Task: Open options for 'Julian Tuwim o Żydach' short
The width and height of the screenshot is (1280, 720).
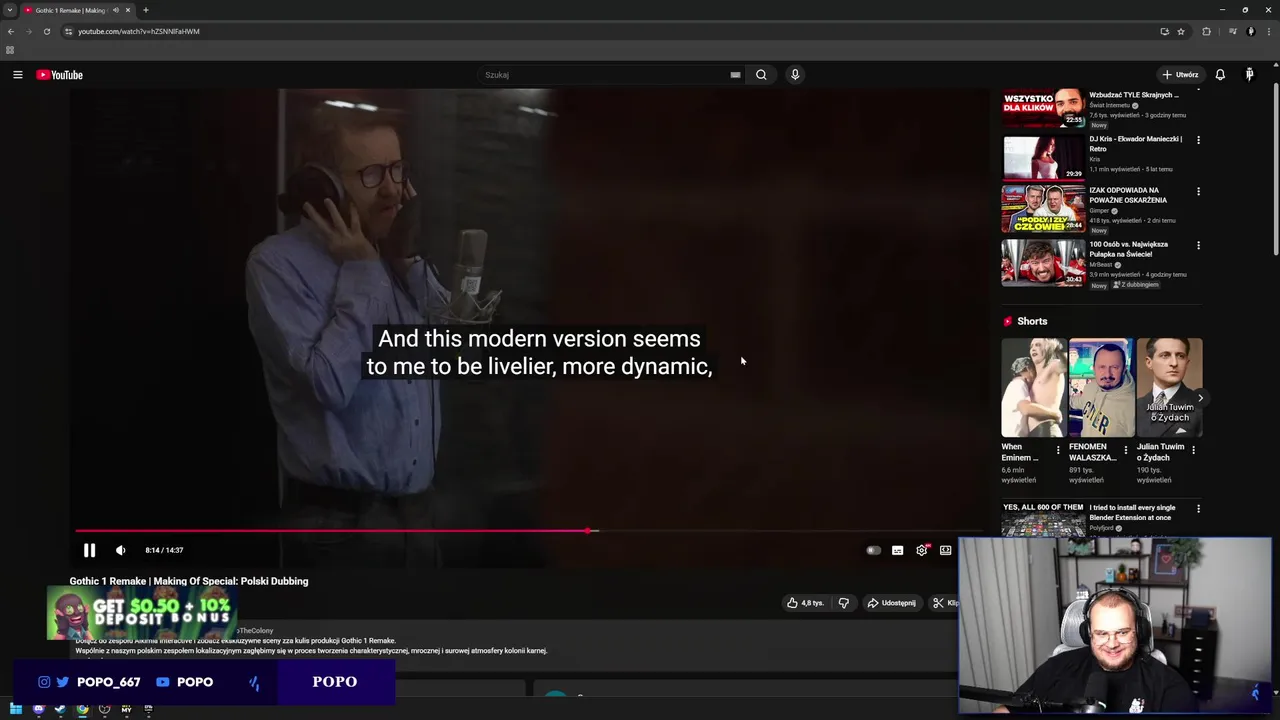Action: pyautogui.click(x=1193, y=450)
